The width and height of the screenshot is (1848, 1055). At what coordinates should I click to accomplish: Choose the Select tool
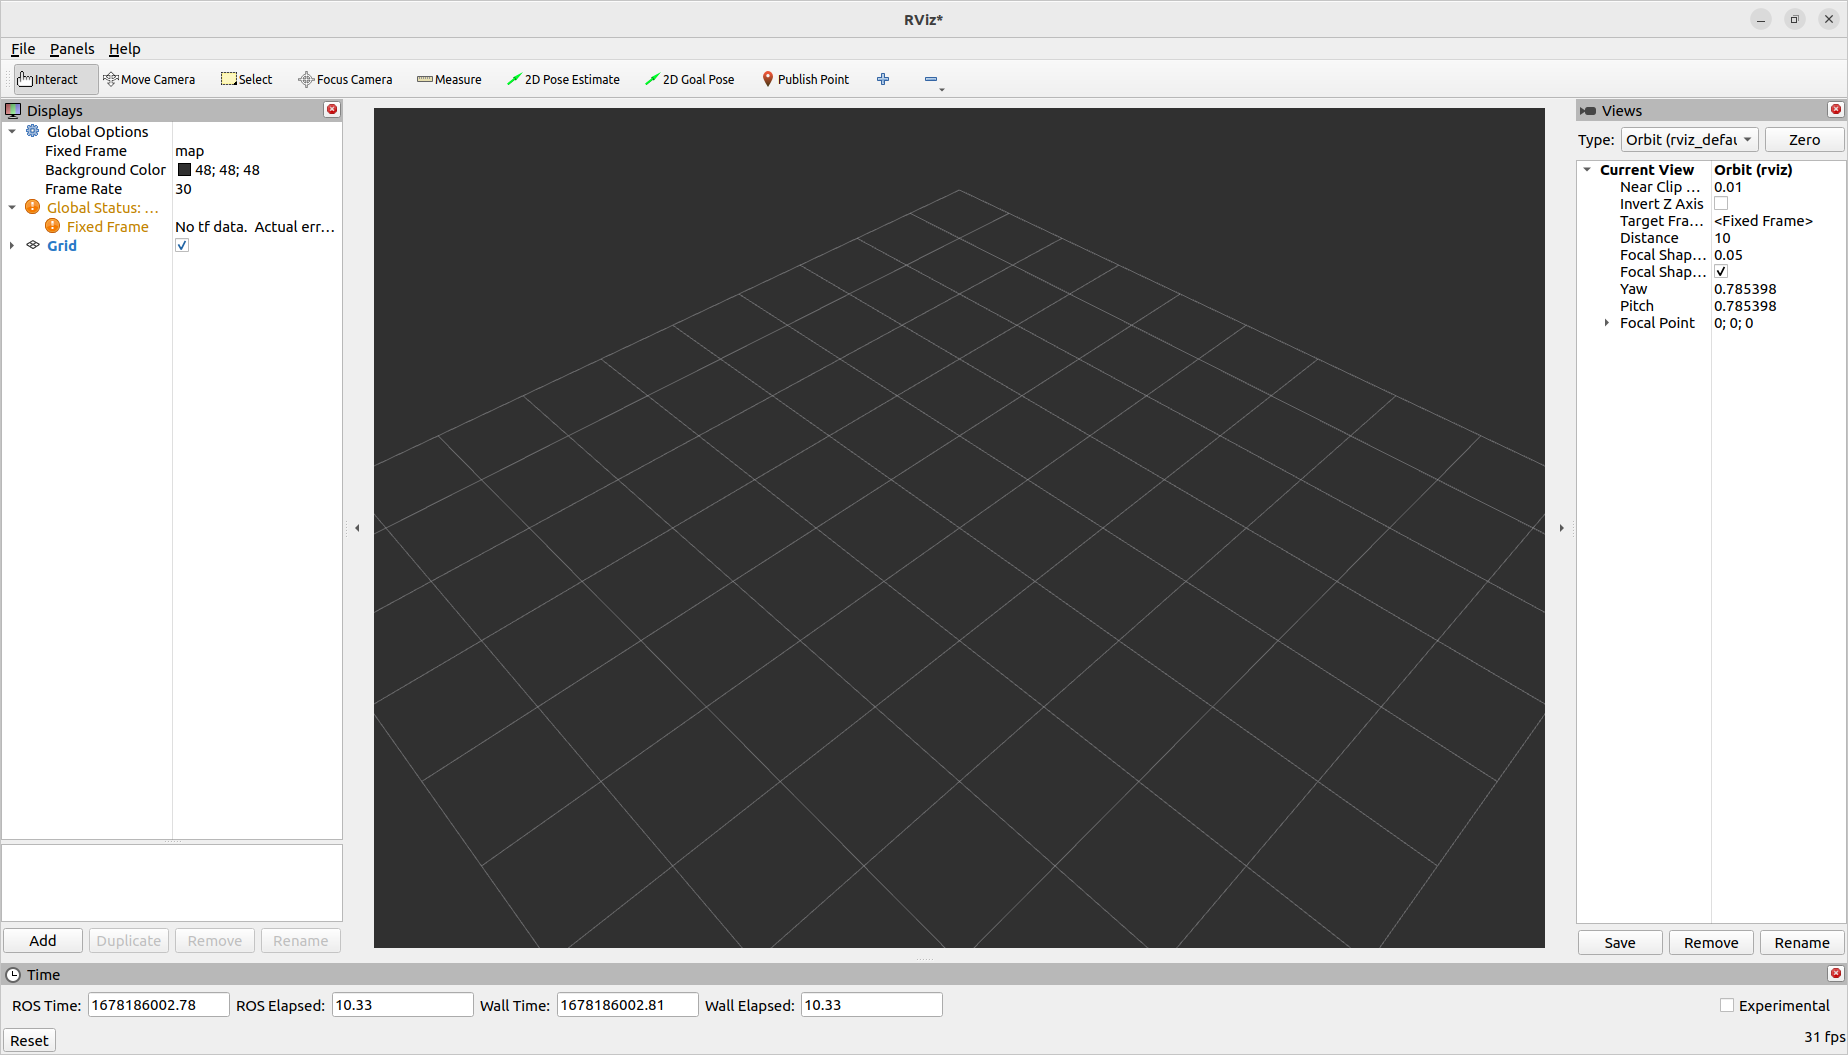point(247,79)
